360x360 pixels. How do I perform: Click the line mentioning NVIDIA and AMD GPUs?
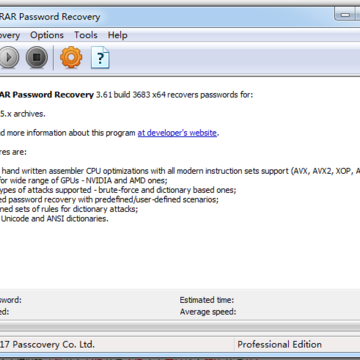(84, 180)
